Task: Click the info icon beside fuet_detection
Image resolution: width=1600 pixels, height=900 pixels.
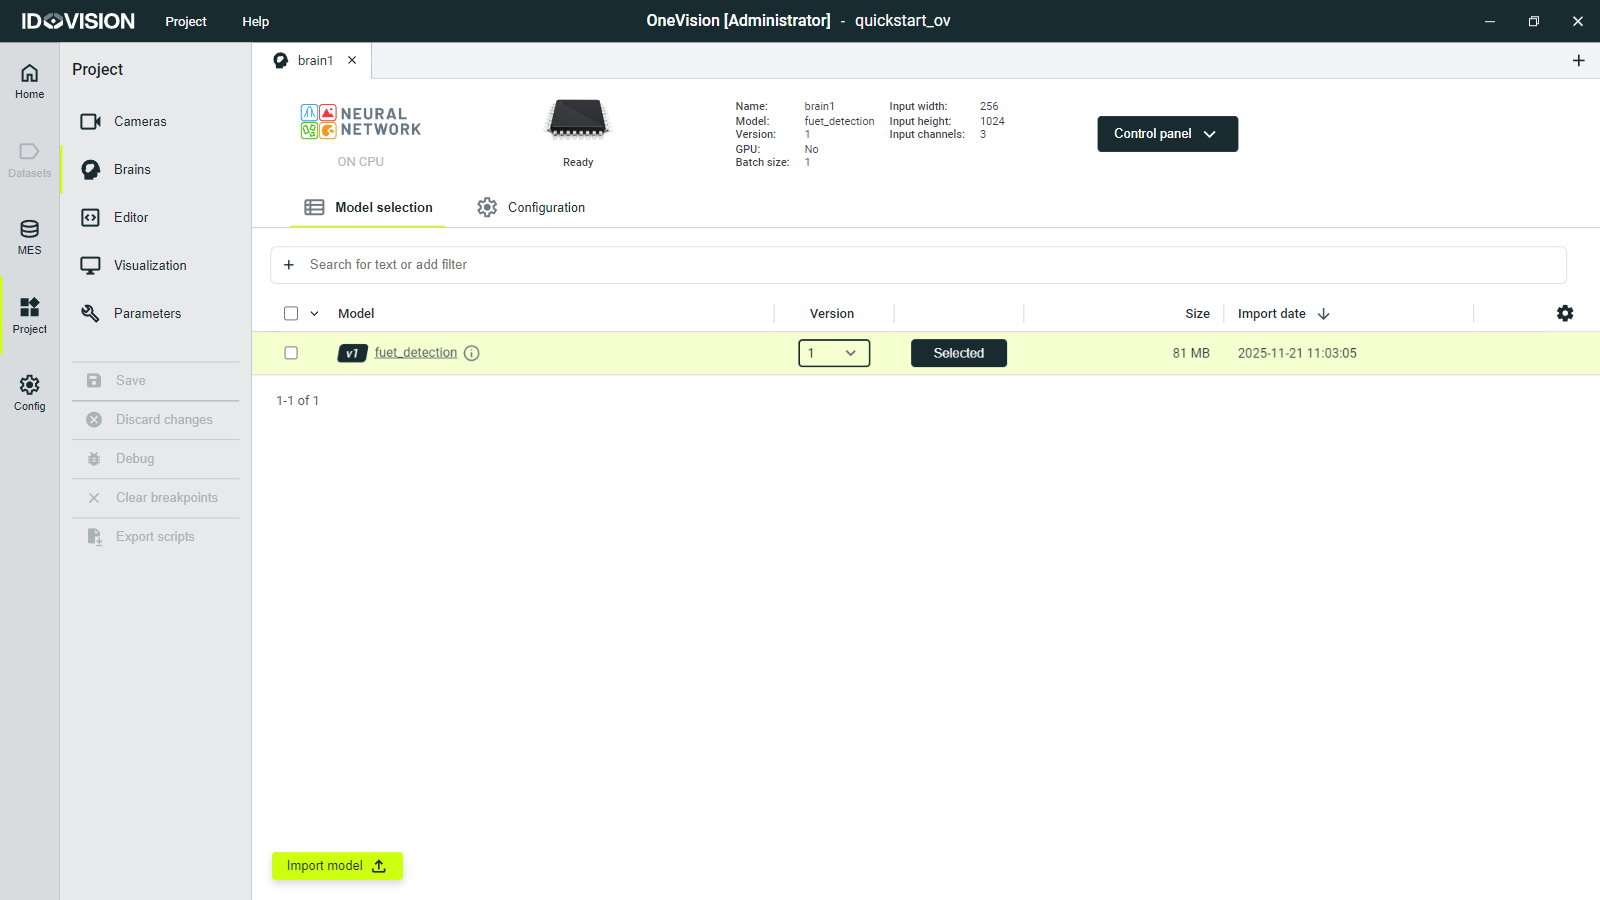Action: point(472,353)
